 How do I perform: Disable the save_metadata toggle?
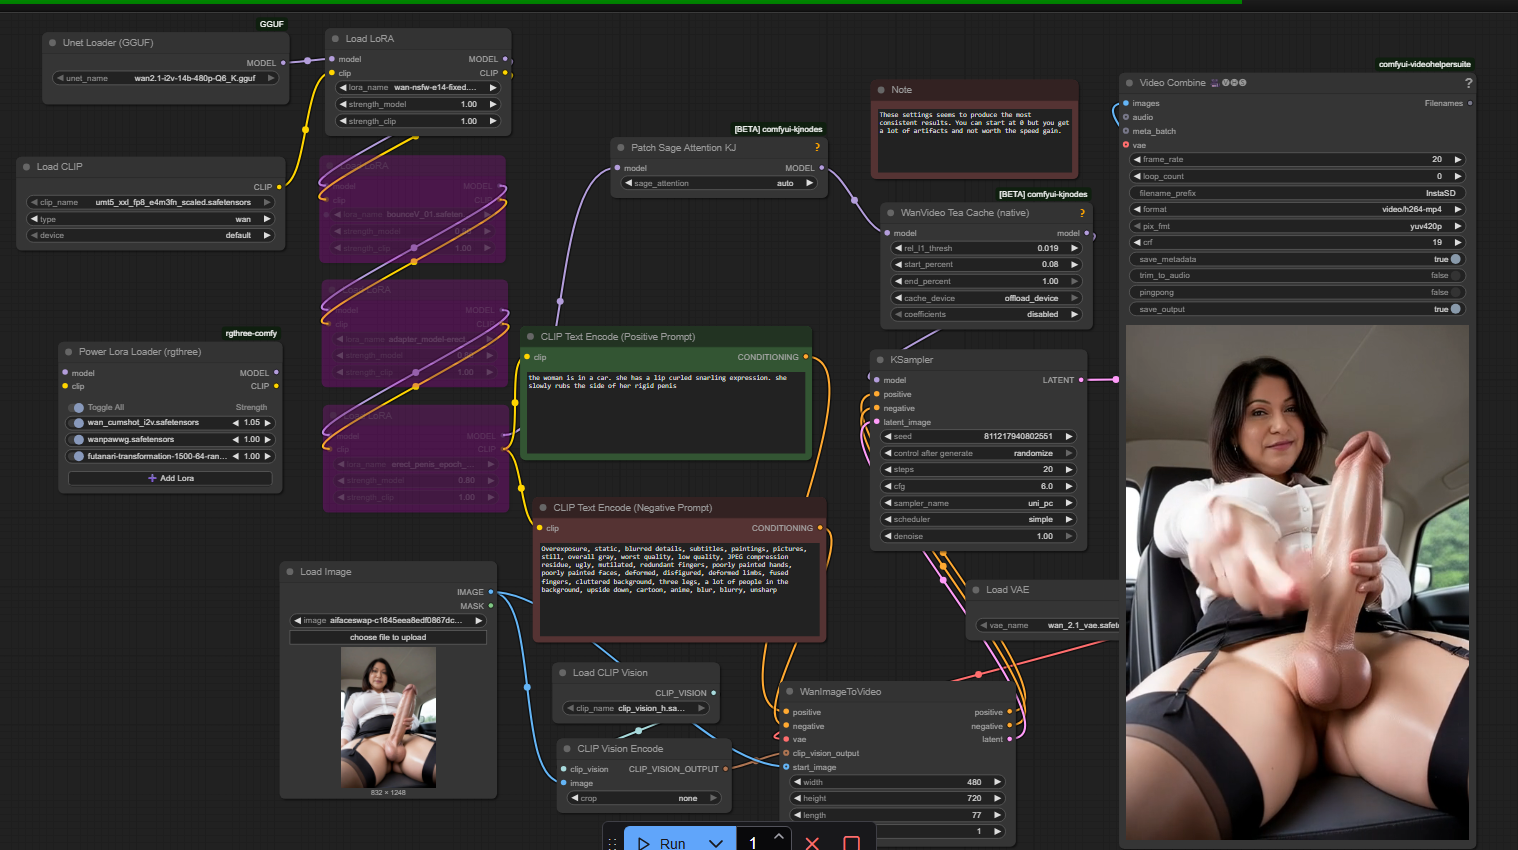1455,259
